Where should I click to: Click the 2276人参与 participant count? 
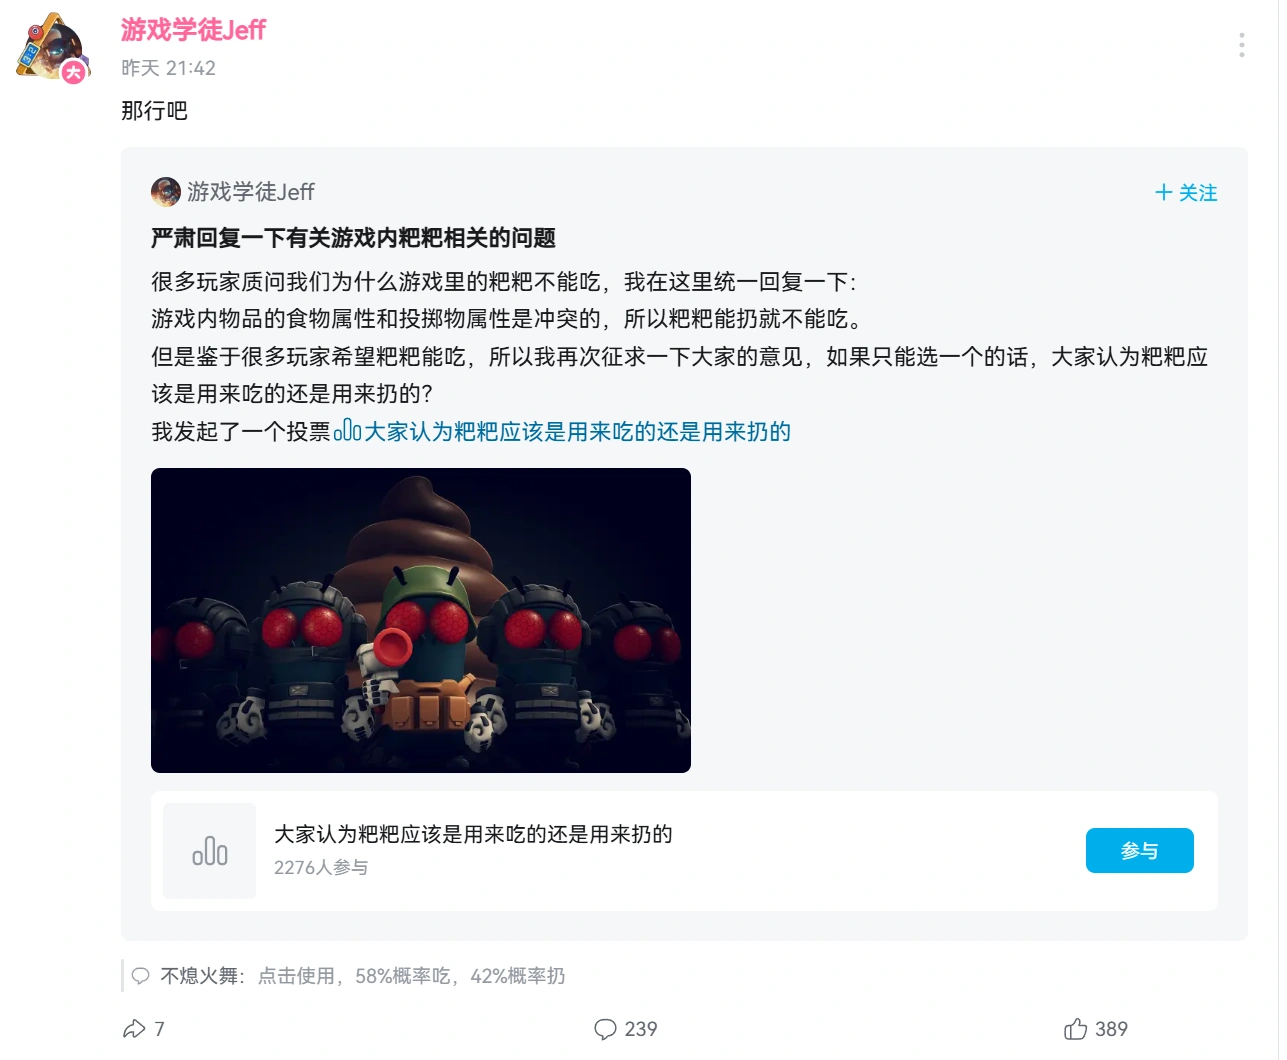pos(321,867)
